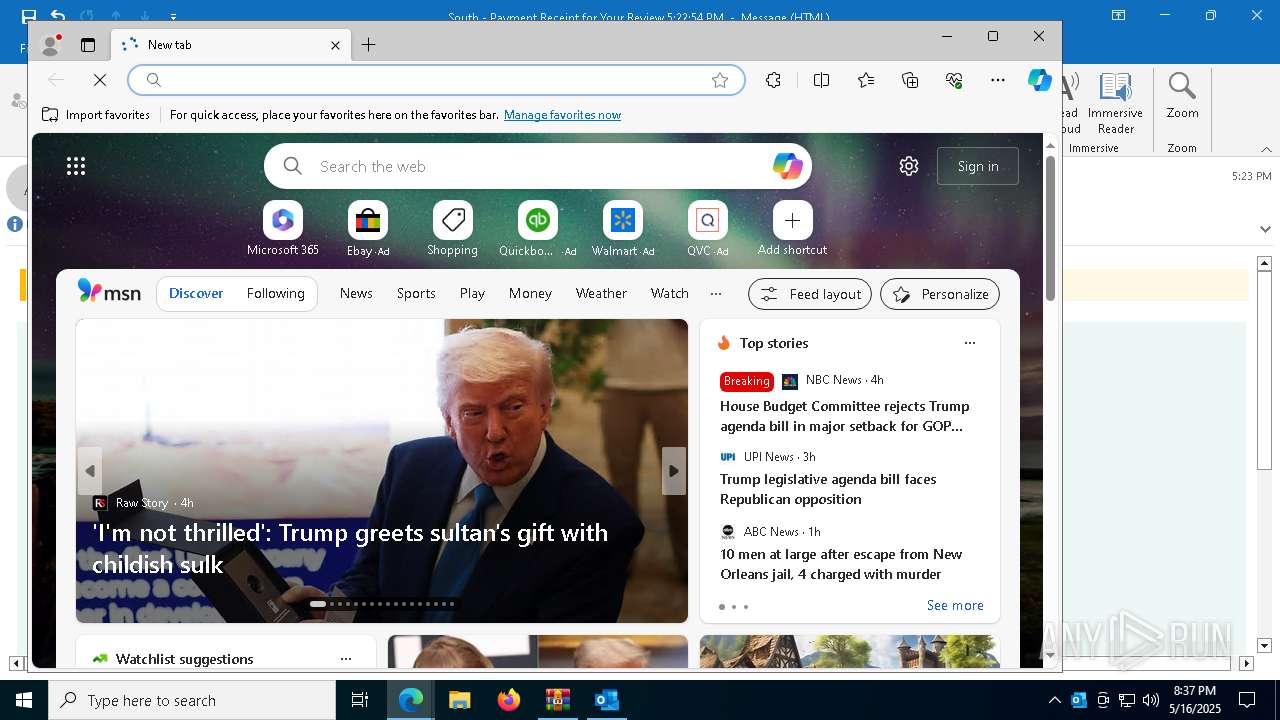This screenshot has width=1280, height=720.
Task: Open Watch category
Action: click(669, 293)
